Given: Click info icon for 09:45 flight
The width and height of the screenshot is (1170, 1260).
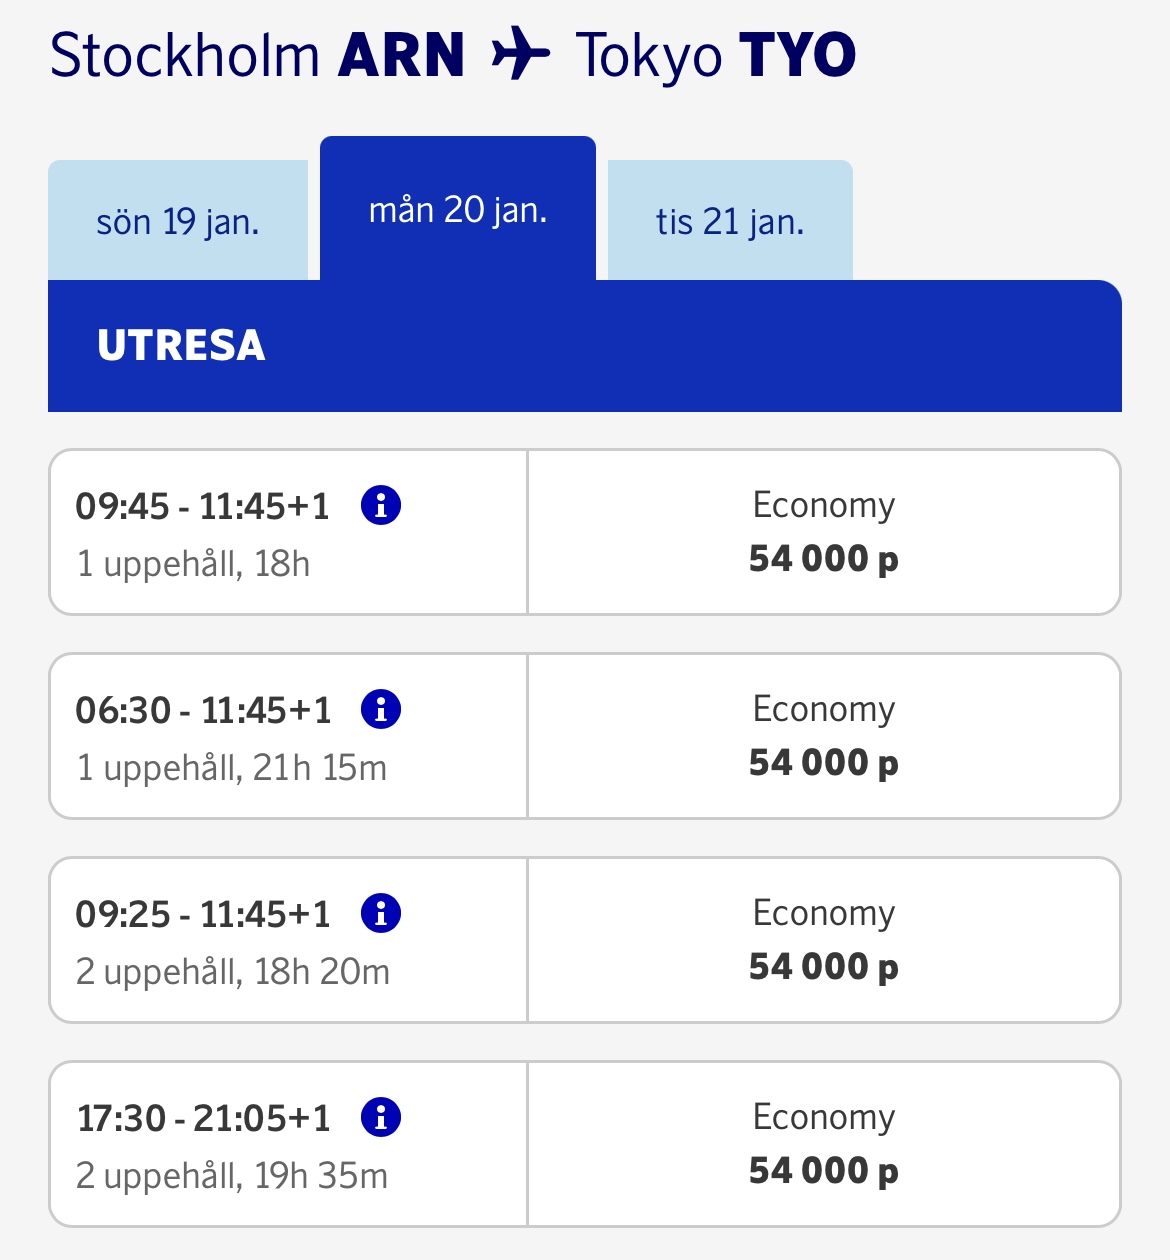Looking at the screenshot, I should point(381,505).
